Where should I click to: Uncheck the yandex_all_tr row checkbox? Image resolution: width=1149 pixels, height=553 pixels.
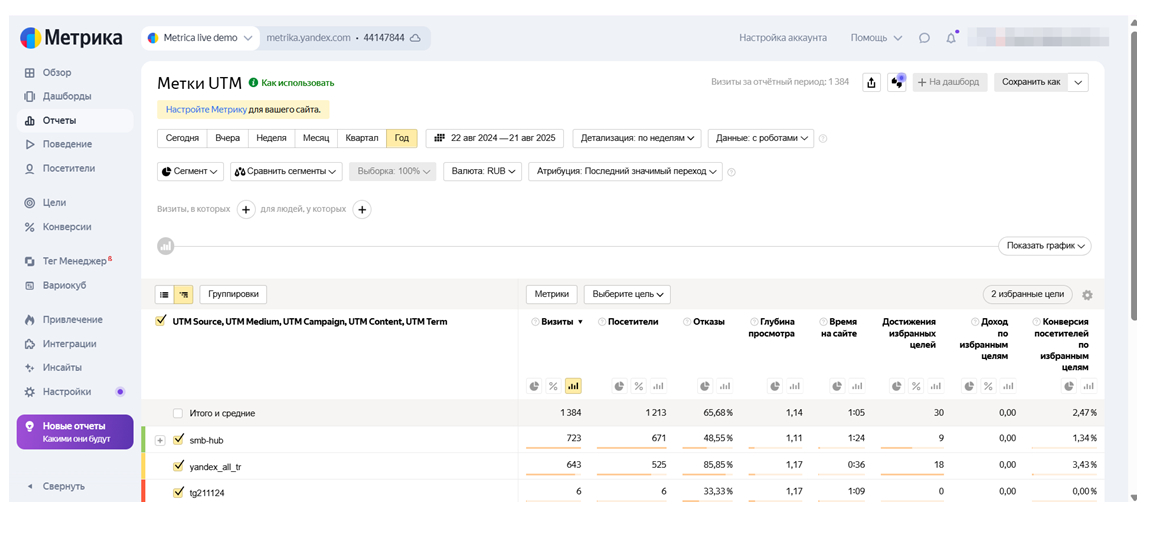coord(179,465)
